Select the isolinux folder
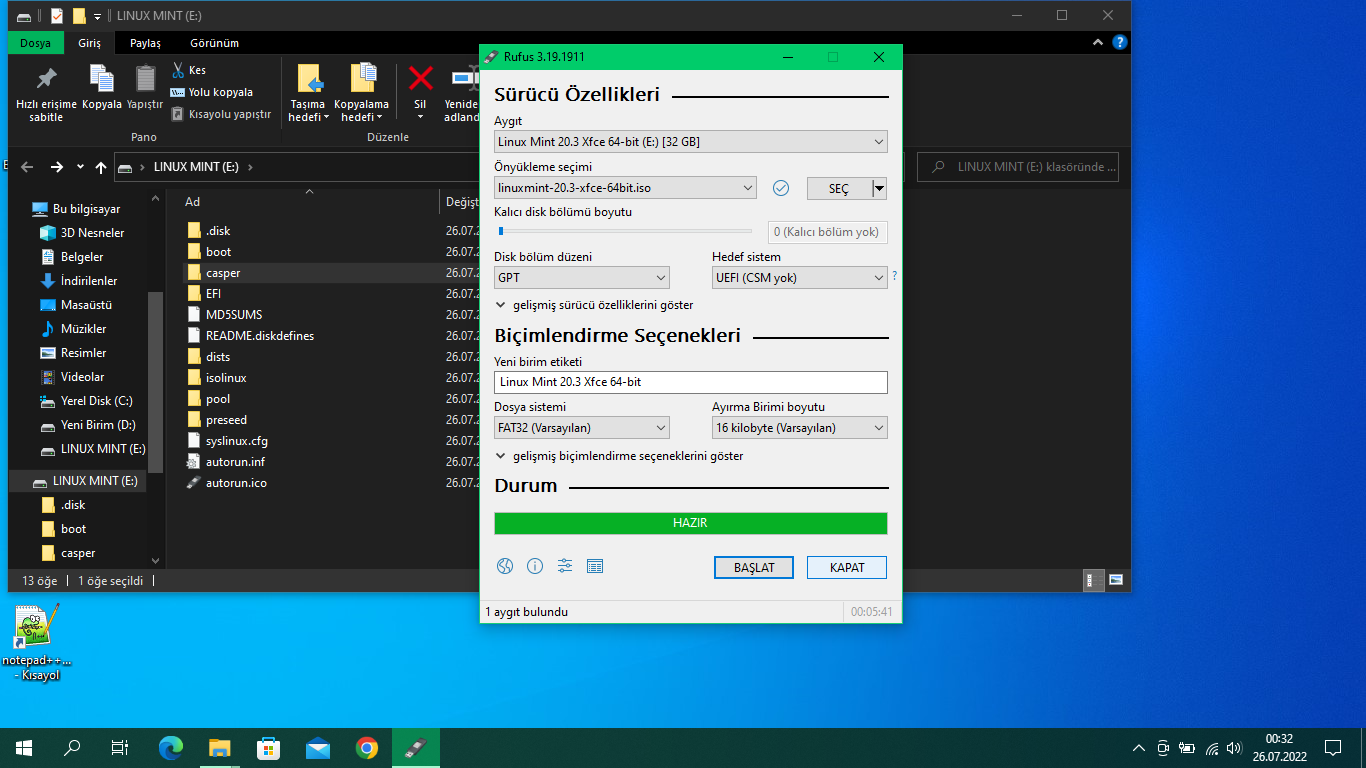Viewport: 1366px width, 768px height. point(226,378)
